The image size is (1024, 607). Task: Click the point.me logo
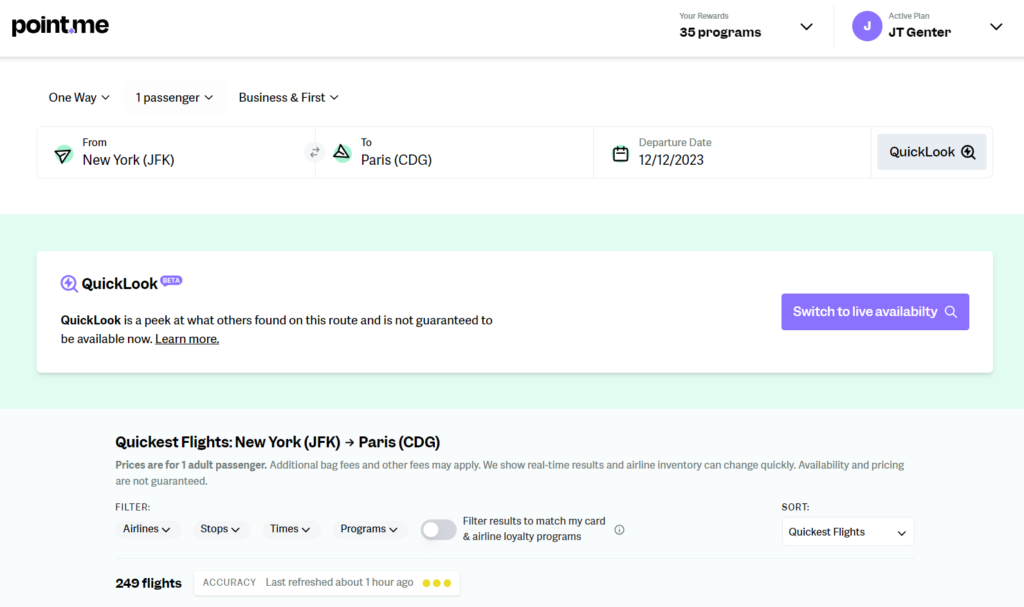click(x=59, y=26)
